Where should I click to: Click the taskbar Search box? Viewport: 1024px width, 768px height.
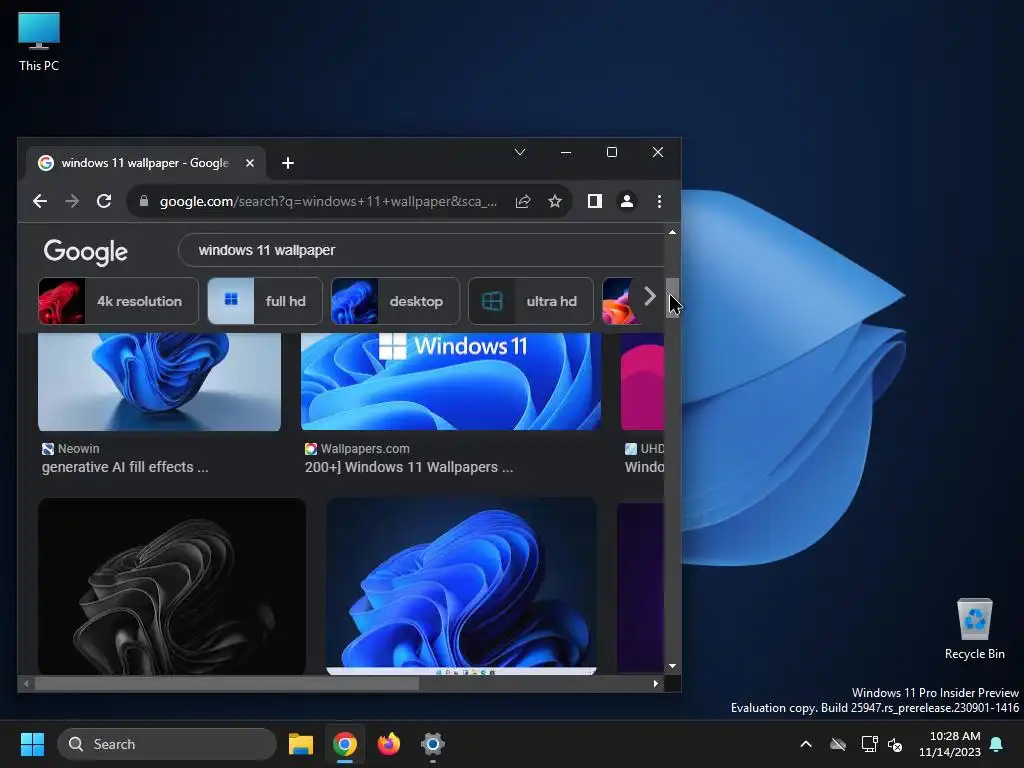click(x=167, y=744)
